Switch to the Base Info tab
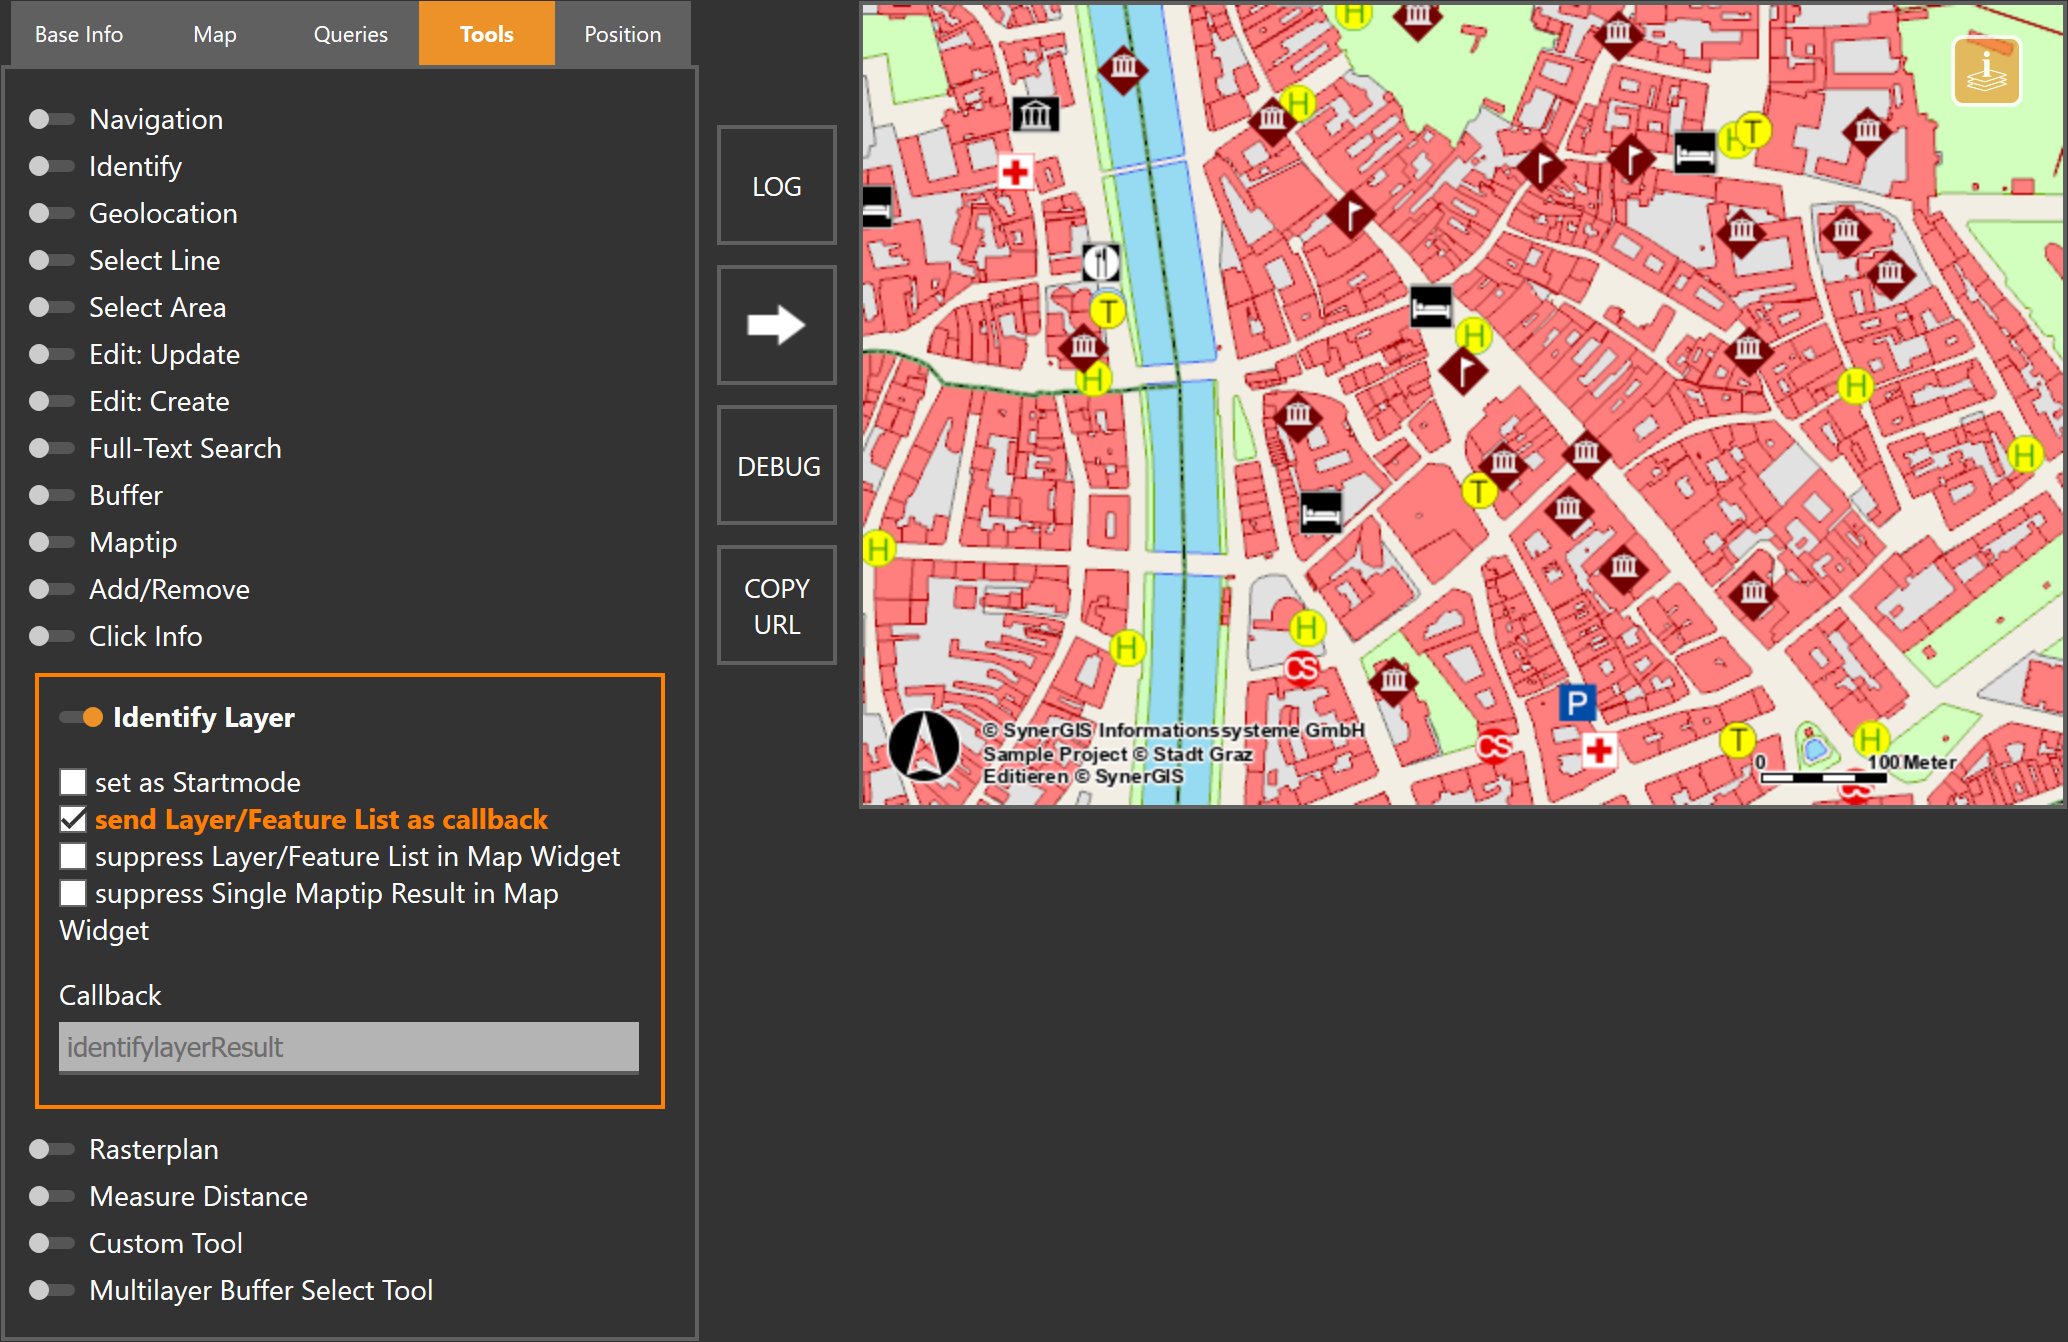The image size is (2068, 1342). pos(78,33)
